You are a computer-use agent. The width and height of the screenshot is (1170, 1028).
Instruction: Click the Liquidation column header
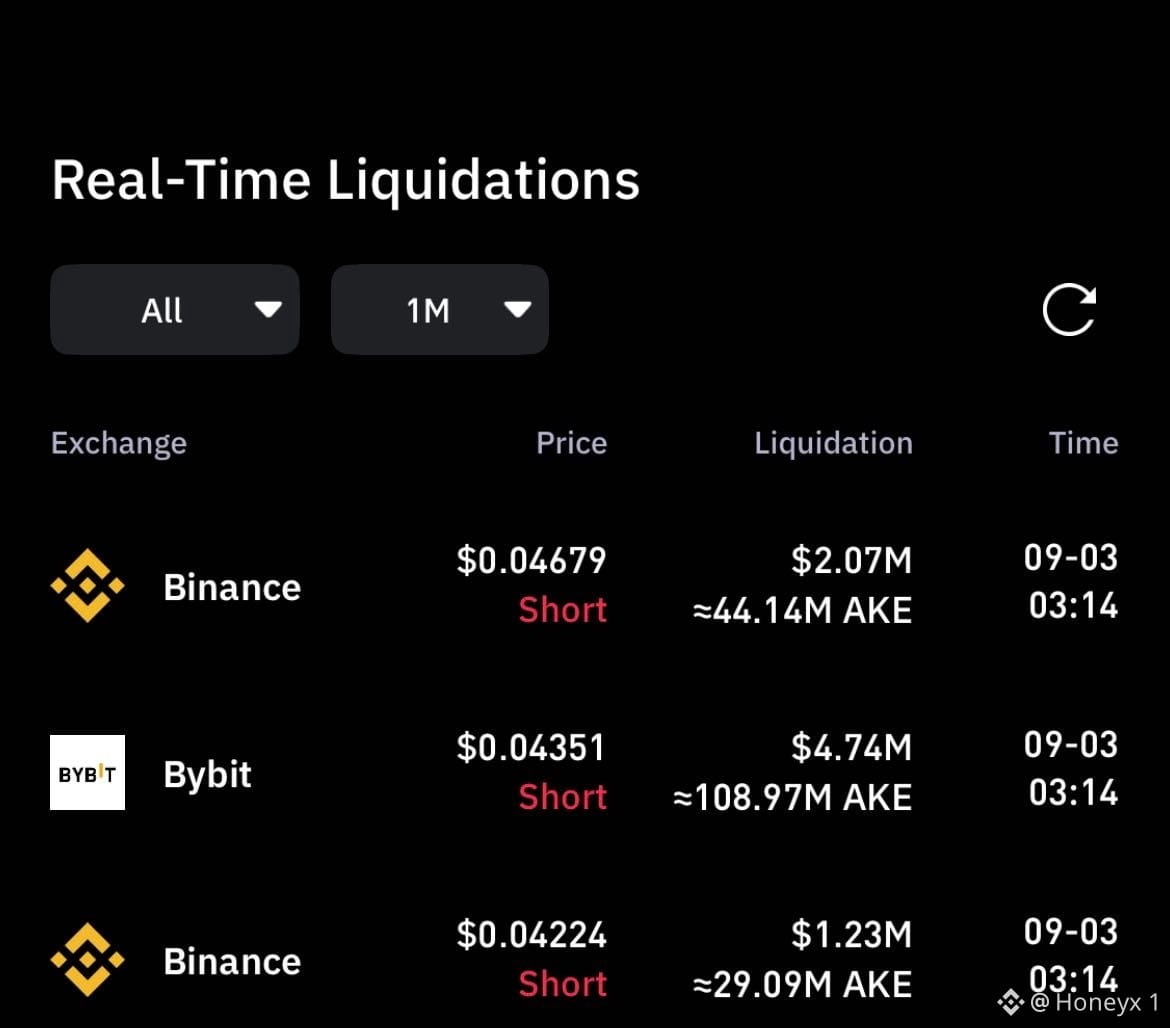click(x=833, y=443)
